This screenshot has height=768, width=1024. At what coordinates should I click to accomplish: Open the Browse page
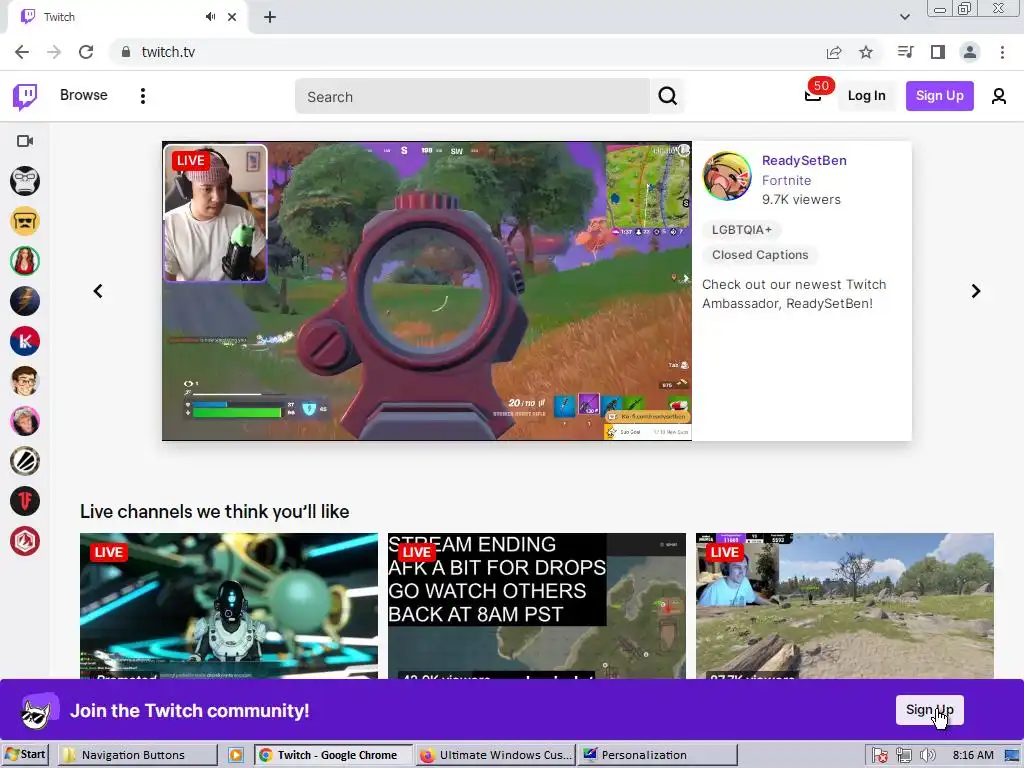click(x=84, y=95)
